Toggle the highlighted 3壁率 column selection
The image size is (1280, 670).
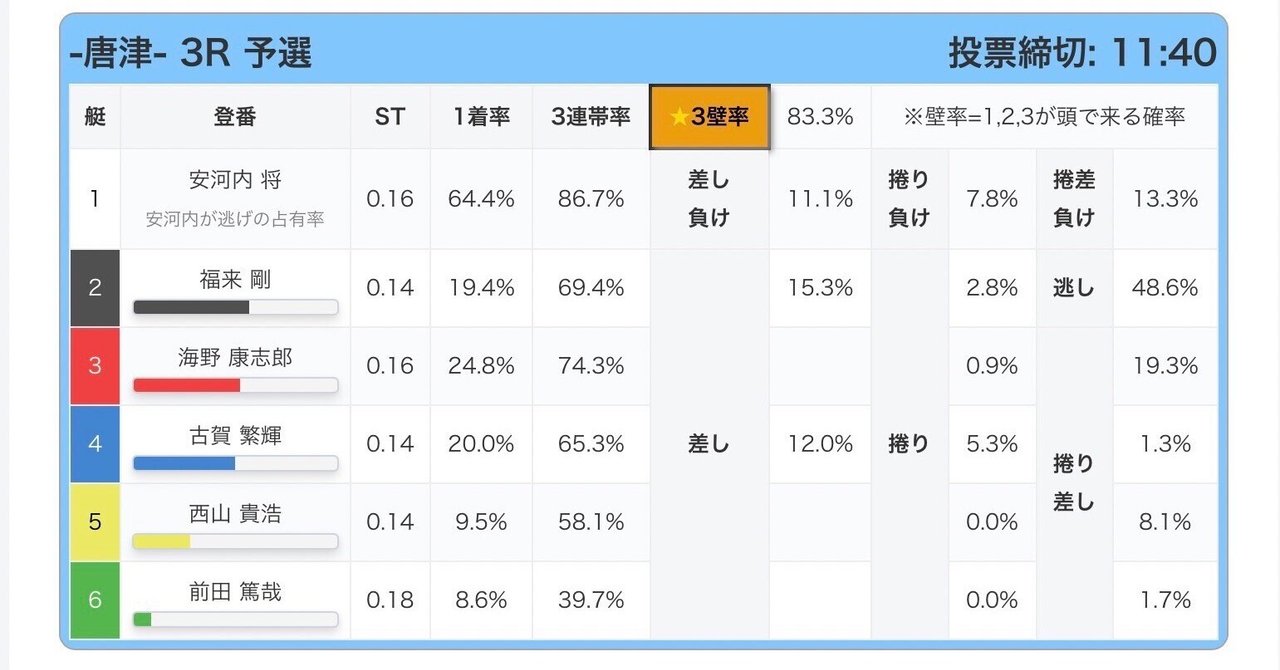[710, 118]
